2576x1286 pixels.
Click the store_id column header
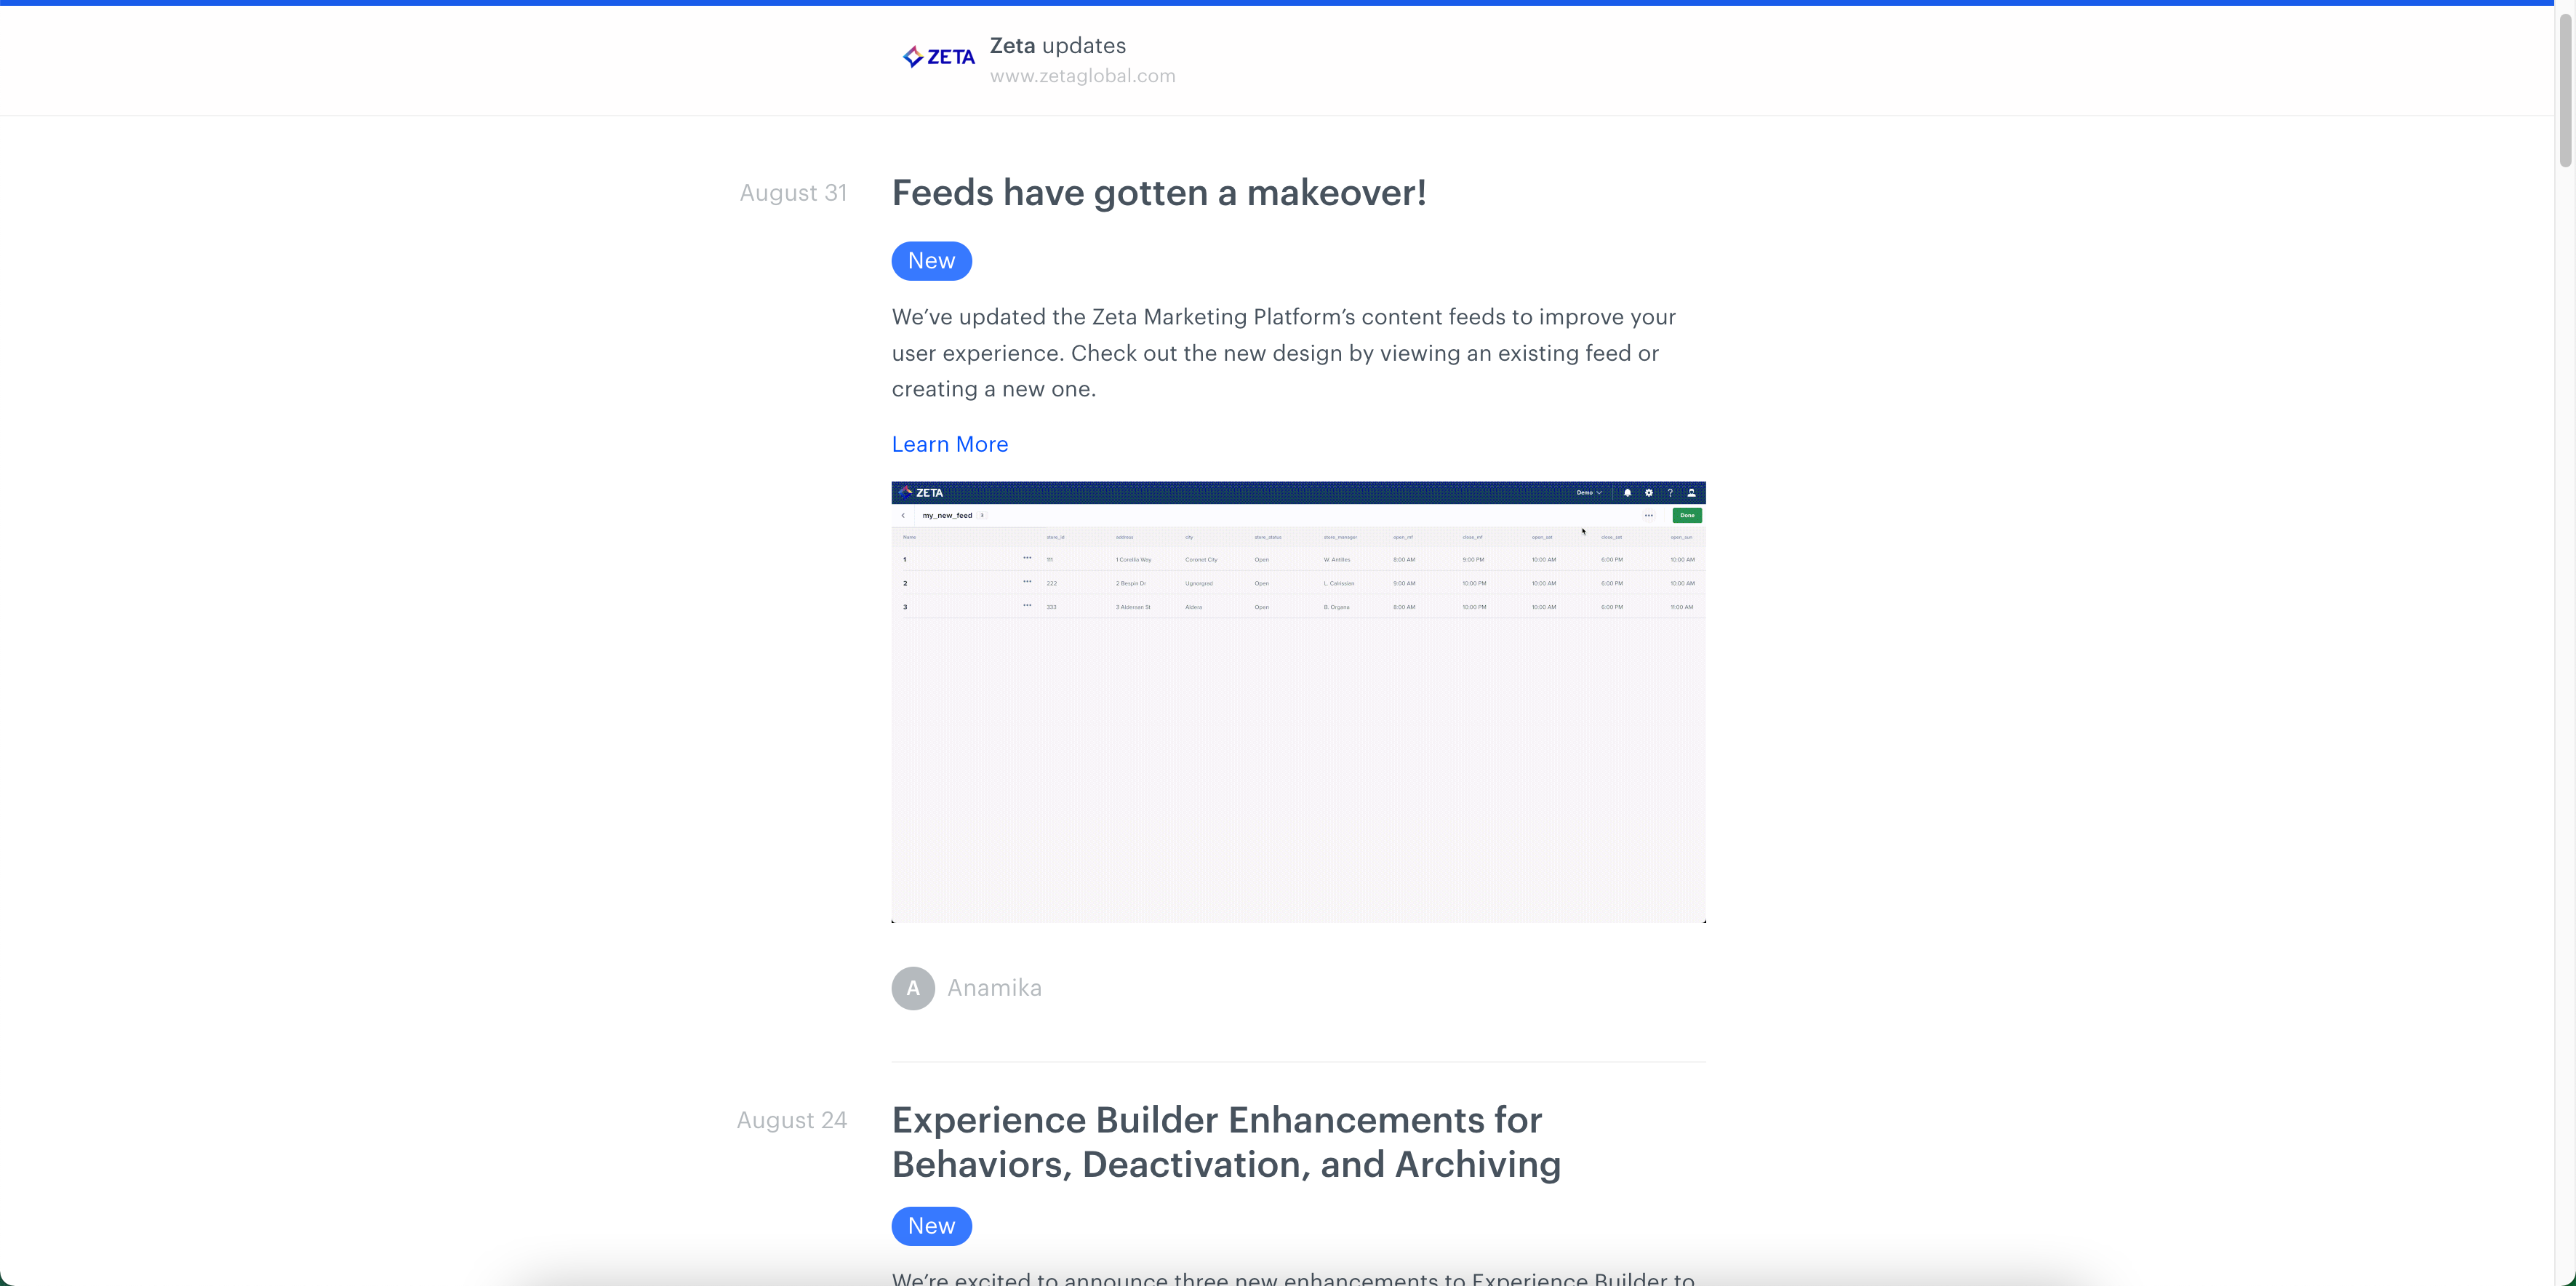coord(1055,538)
